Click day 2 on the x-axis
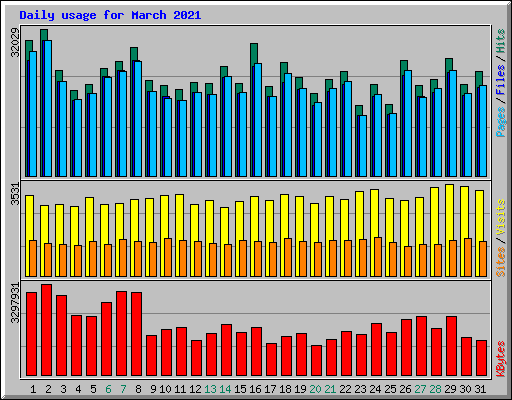 pyautogui.click(x=48, y=389)
